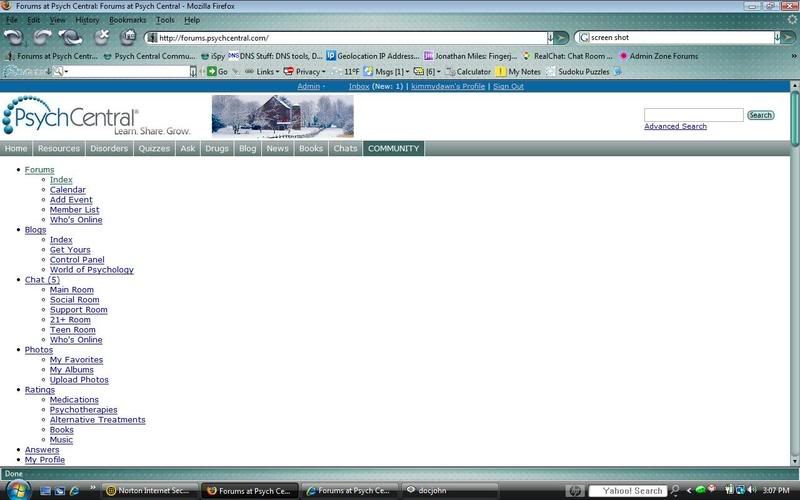Screen dimensions: 800x500
Task: Click the PsychCentral logo
Action: tap(96, 116)
